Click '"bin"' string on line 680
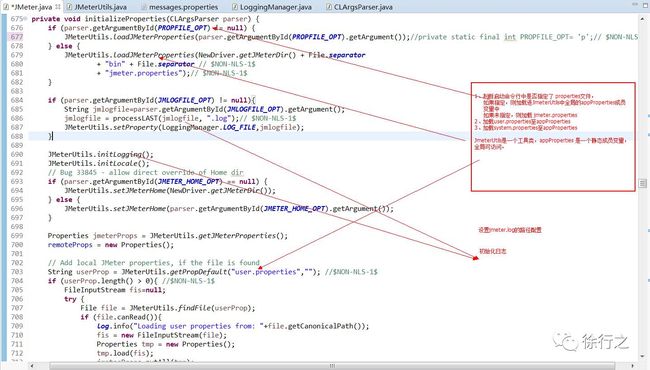 (115, 64)
